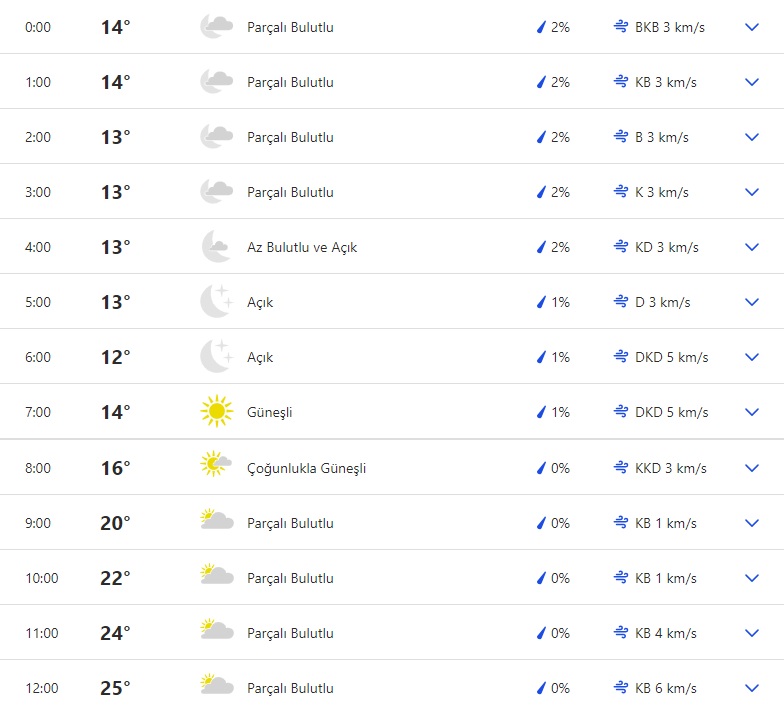Expand the 0:00 hourly forecast details

(x=752, y=27)
